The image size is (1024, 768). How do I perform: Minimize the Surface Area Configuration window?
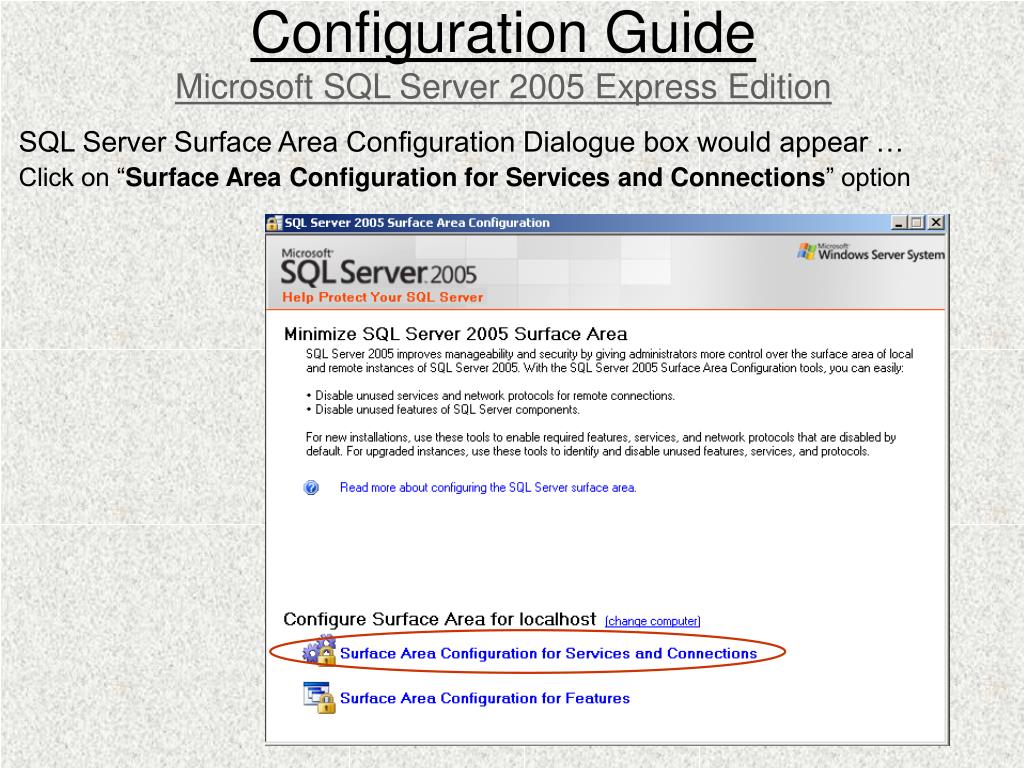click(899, 223)
